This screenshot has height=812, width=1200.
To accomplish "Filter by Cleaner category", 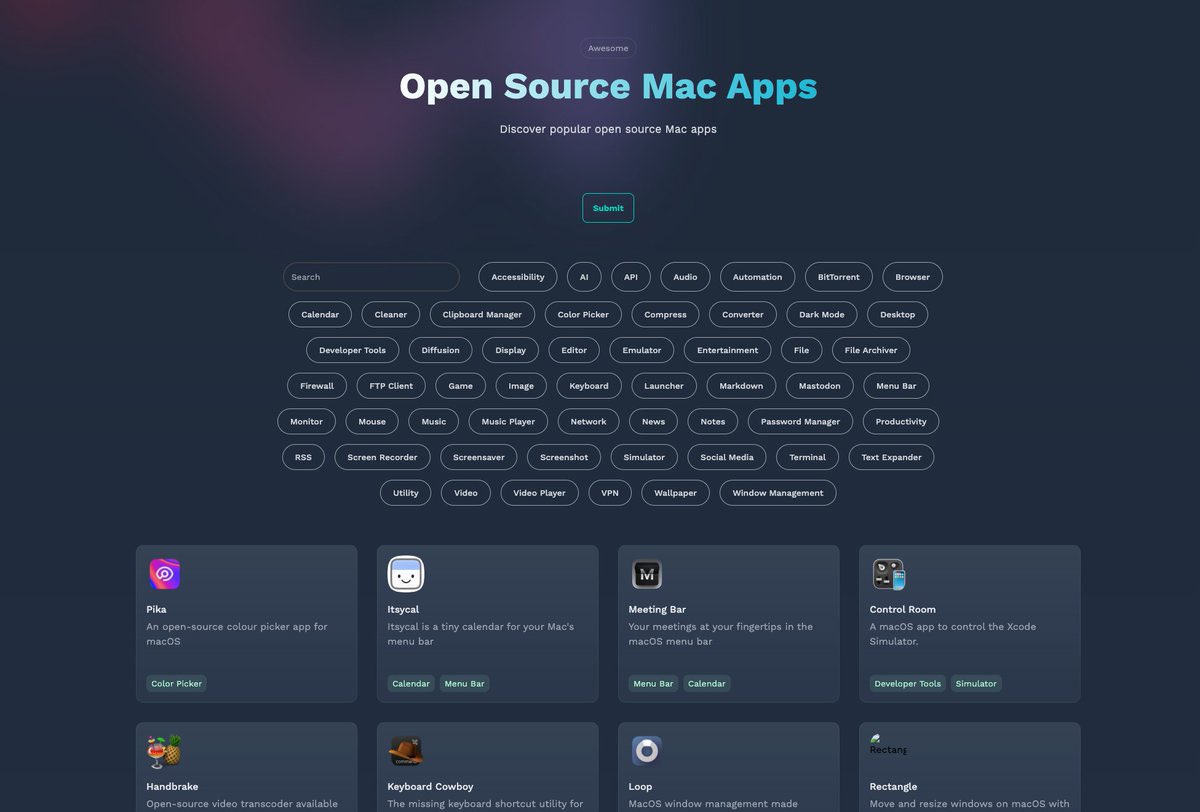I will 391,314.
